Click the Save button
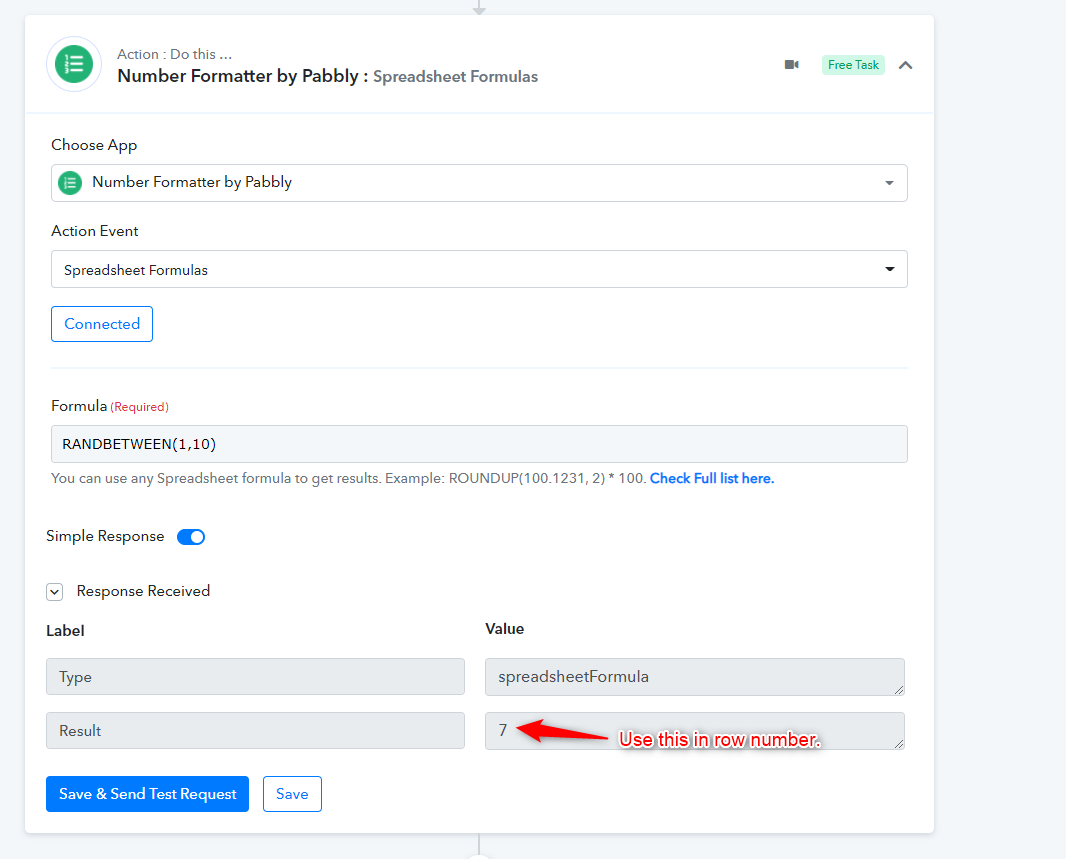The image size is (1066, 859). (x=292, y=794)
